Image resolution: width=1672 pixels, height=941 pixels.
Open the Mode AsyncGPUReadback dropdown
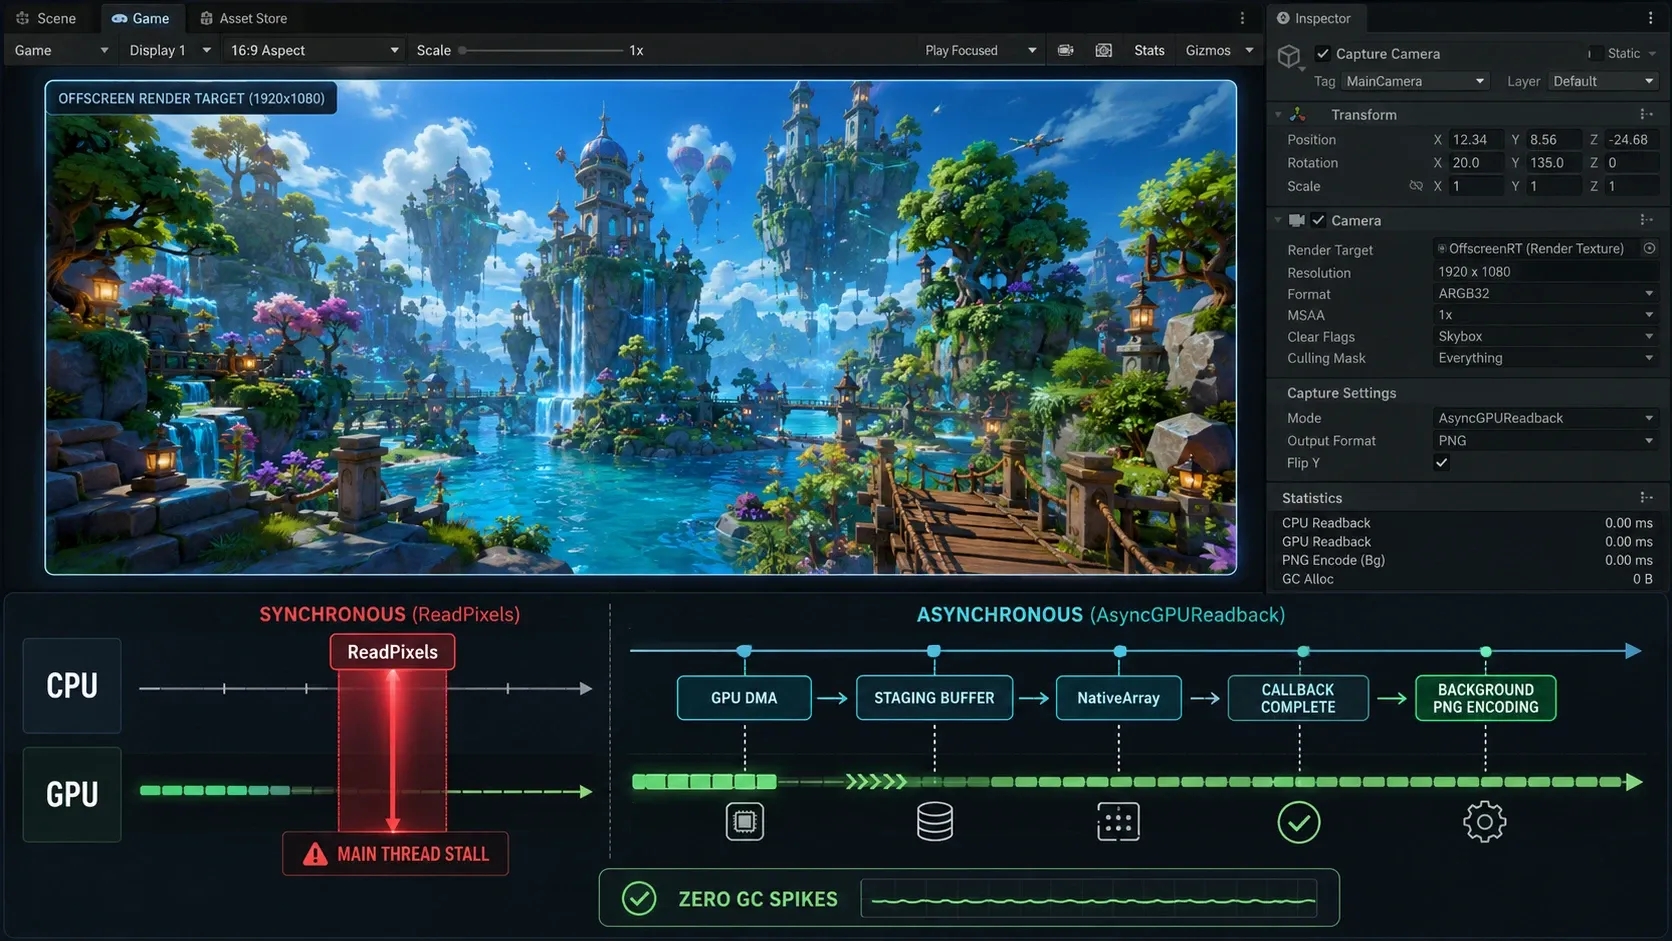coord(1545,418)
